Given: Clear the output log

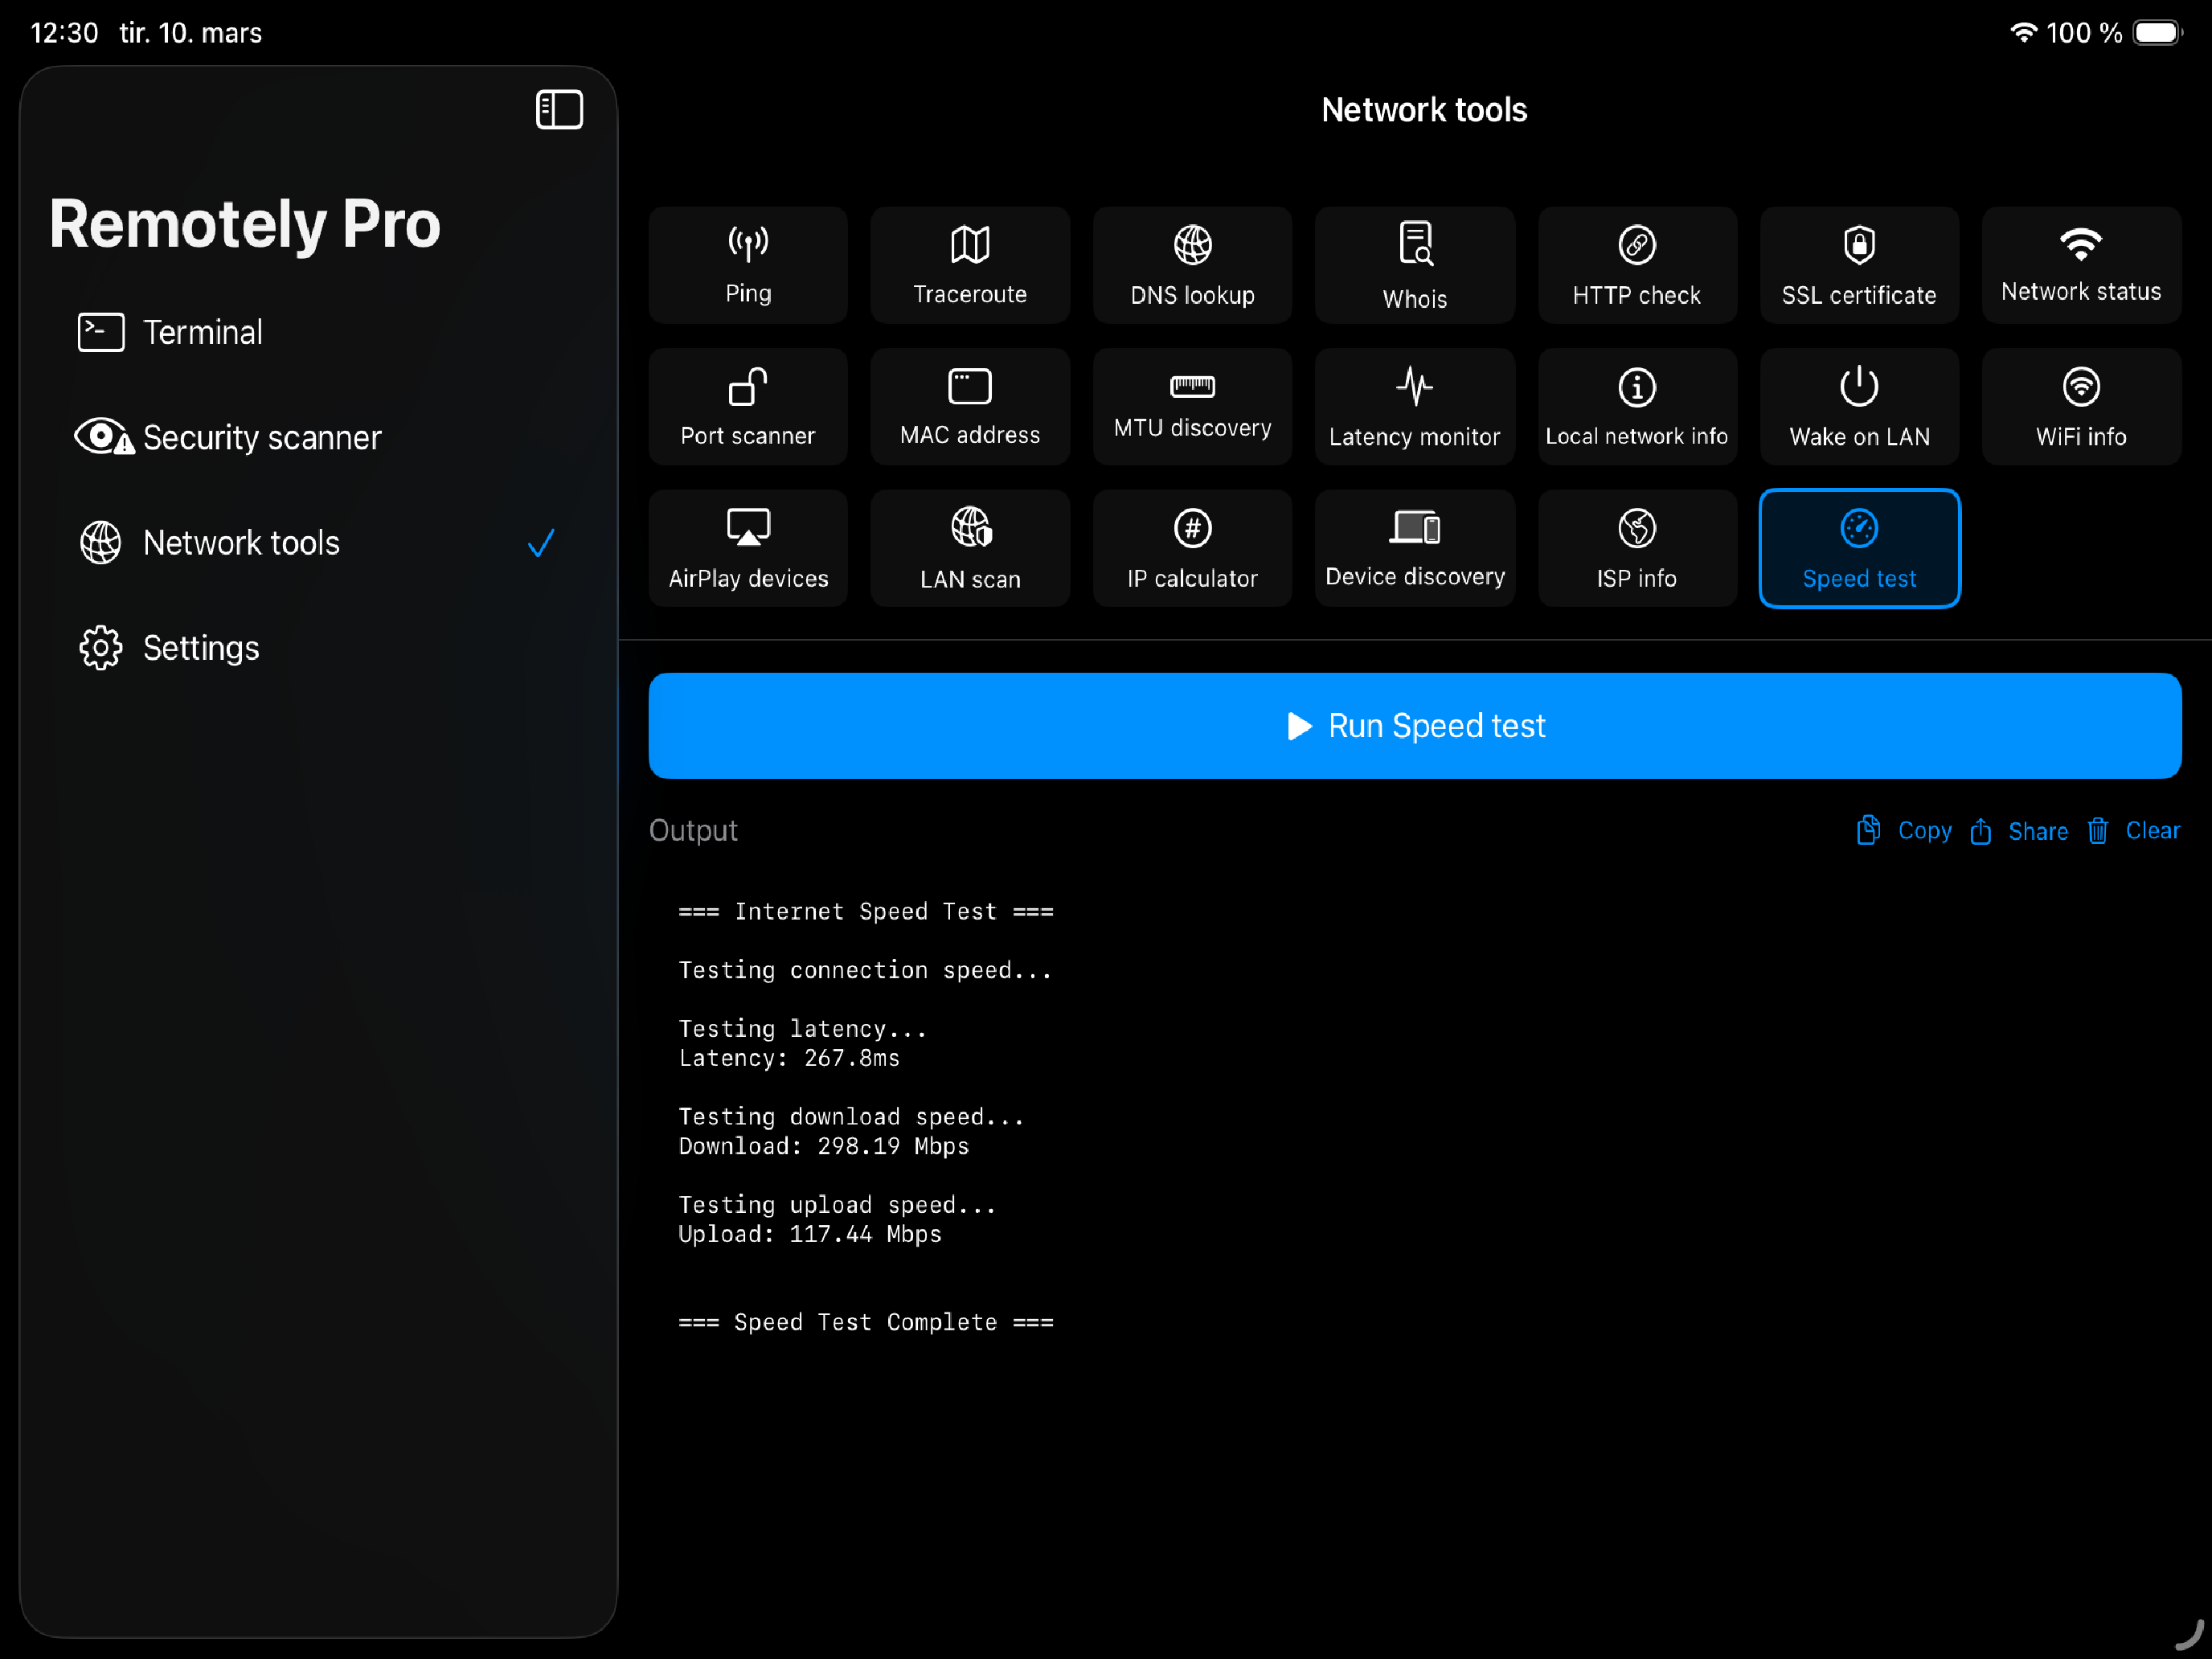Looking at the screenshot, I should [2133, 831].
